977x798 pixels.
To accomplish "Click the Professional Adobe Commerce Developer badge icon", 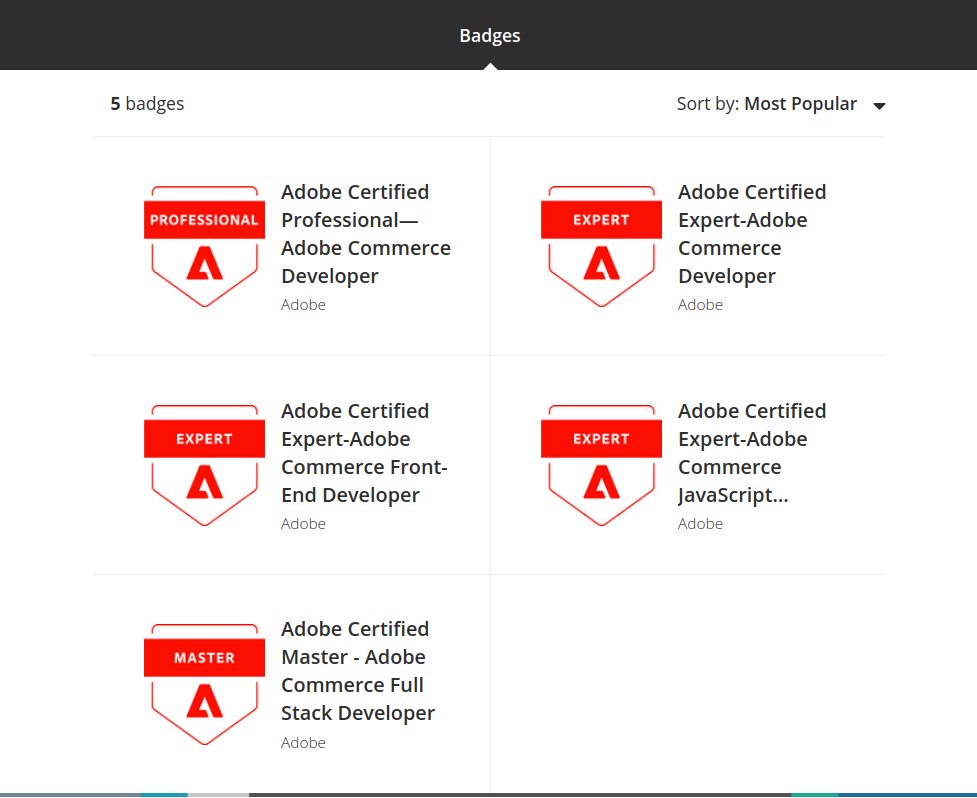I will tap(204, 246).
